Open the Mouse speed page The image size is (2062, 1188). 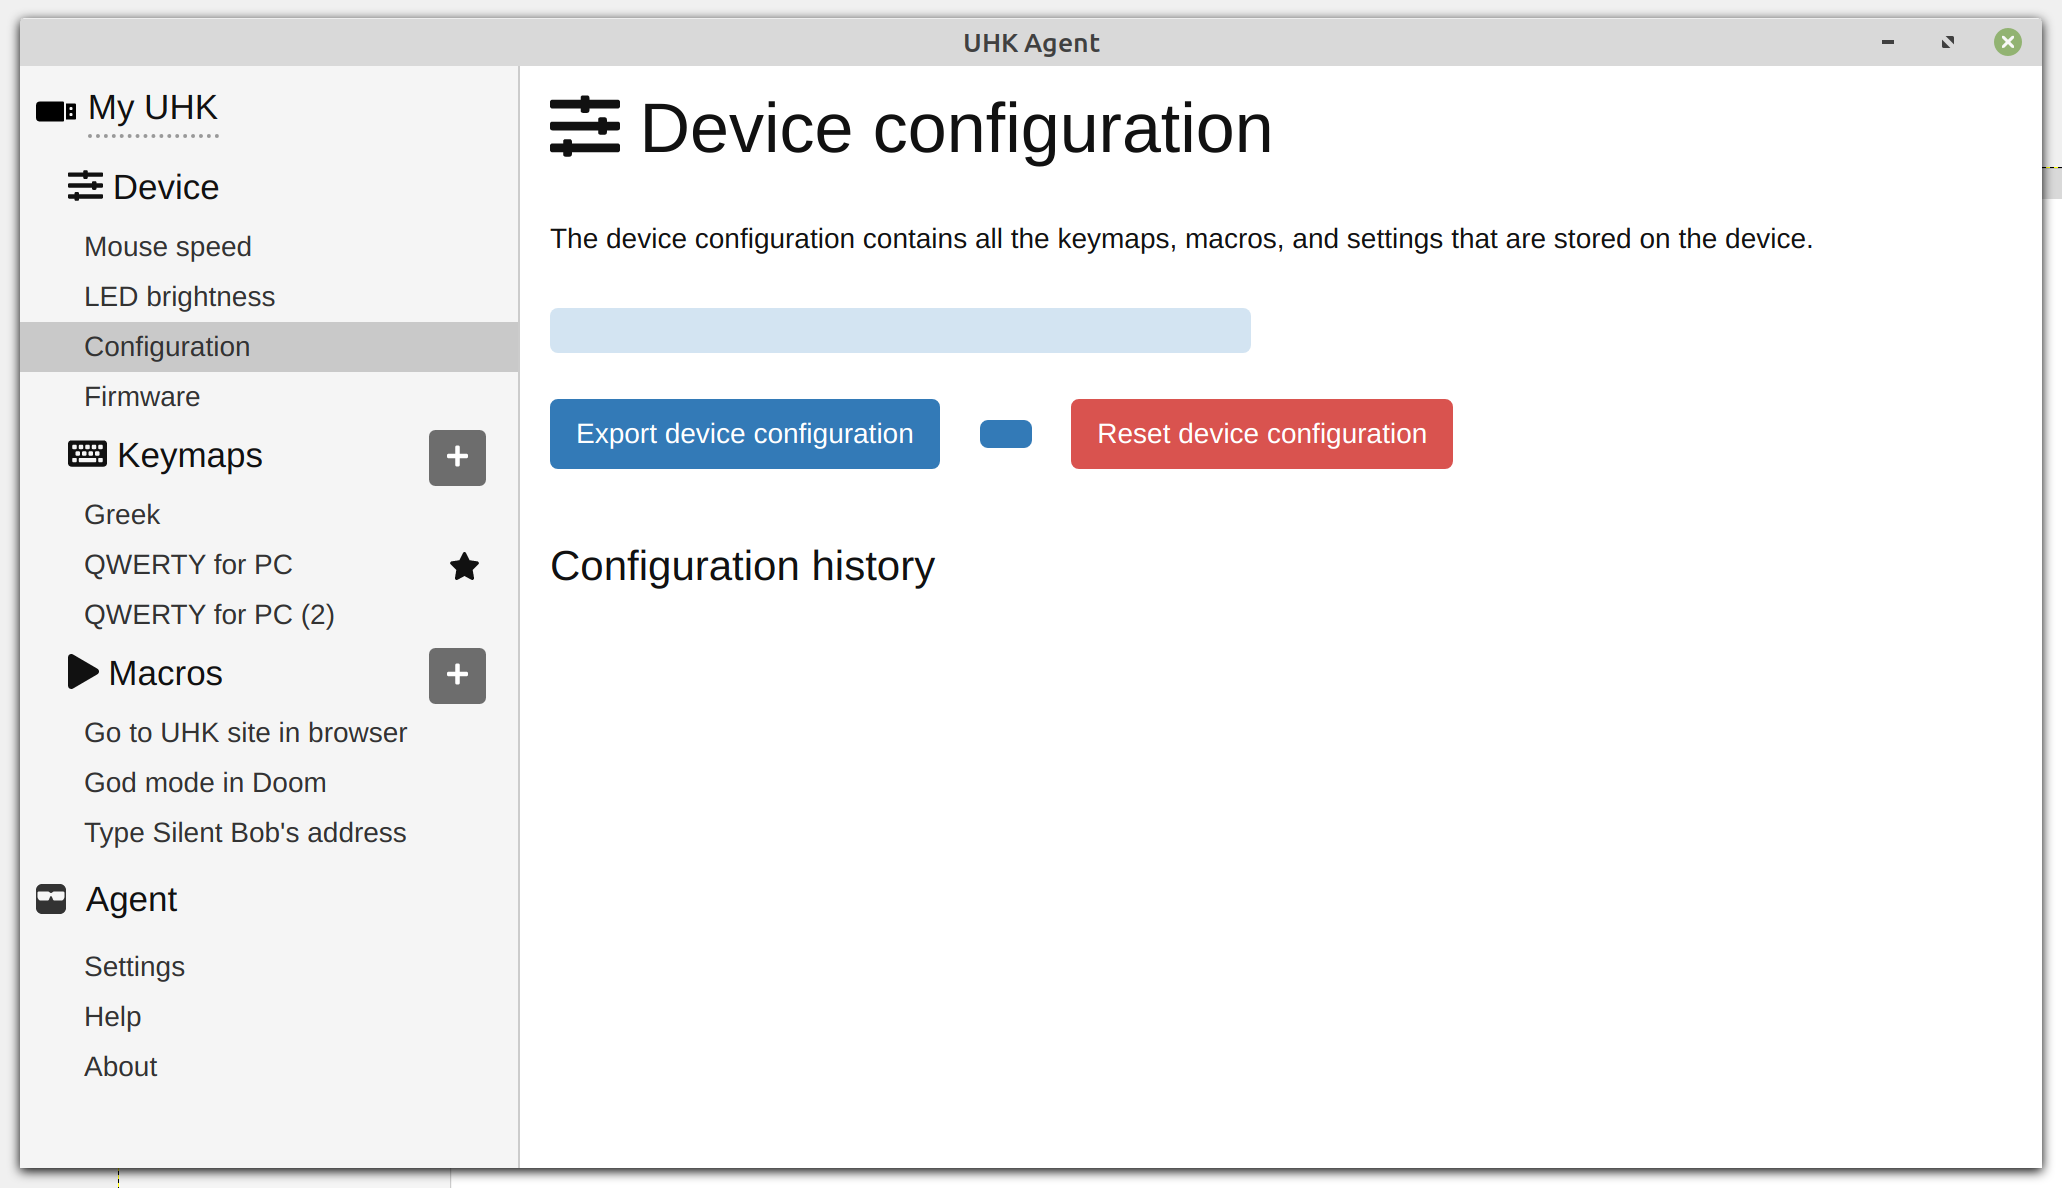pyautogui.click(x=167, y=246)
